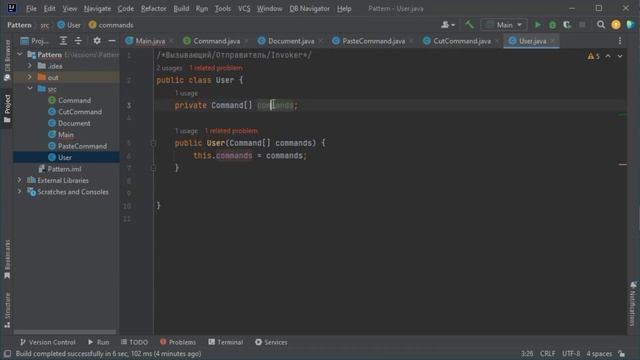
Task: Open the Problems tool window
Action: (x=178, y=342)
